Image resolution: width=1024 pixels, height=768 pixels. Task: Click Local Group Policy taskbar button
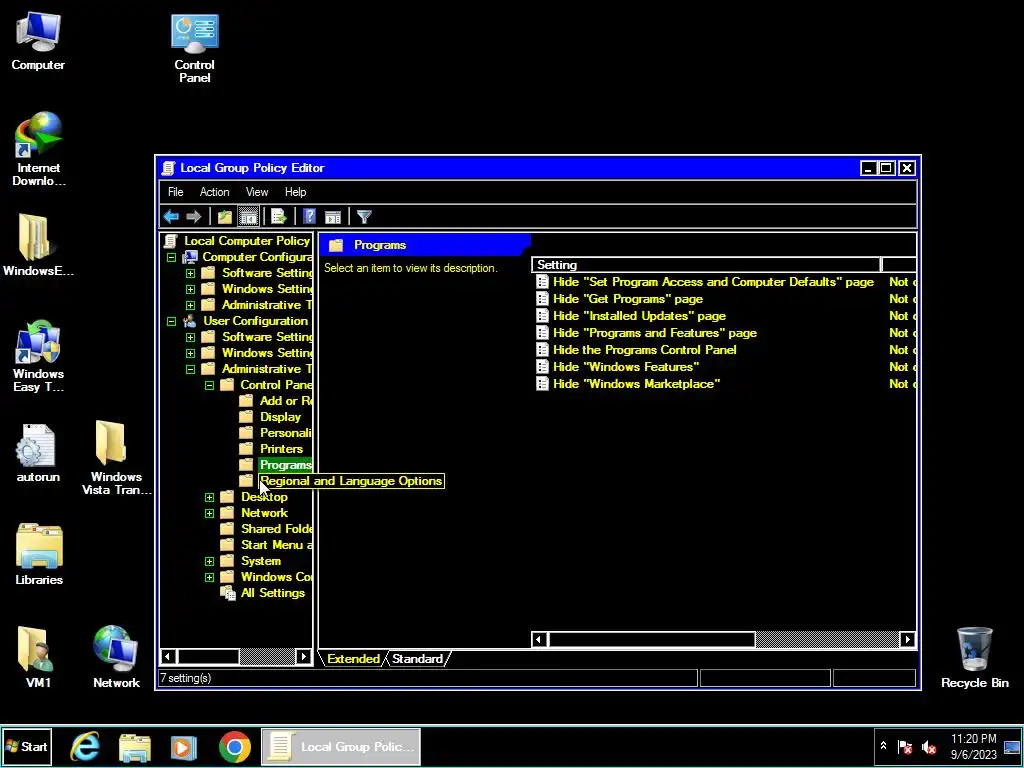[341, 746]
